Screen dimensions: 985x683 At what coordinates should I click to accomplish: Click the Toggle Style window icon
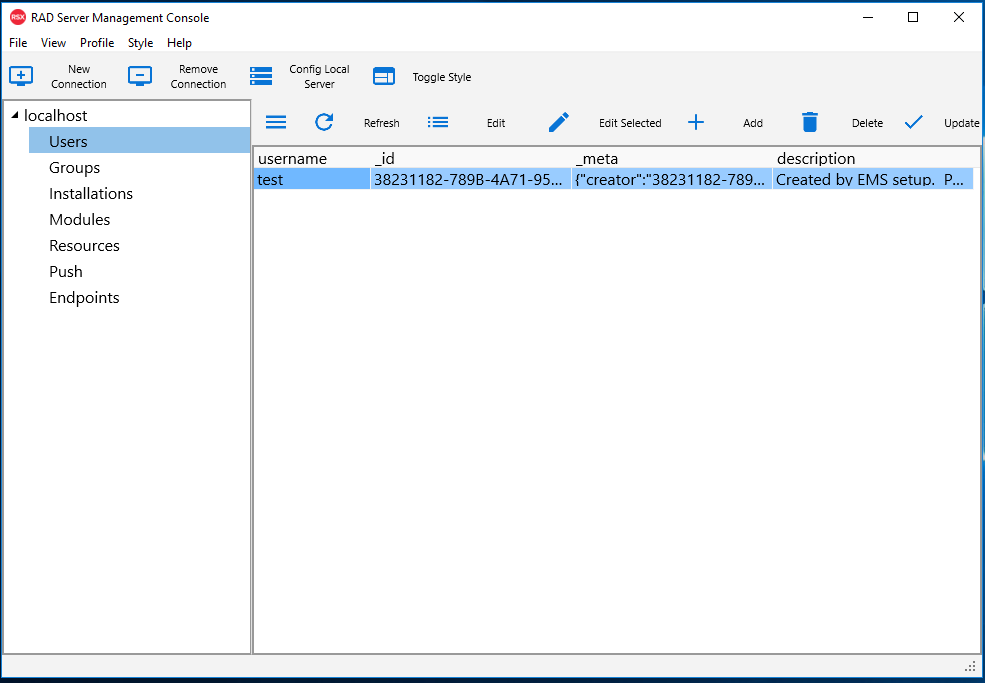(384, 76)
